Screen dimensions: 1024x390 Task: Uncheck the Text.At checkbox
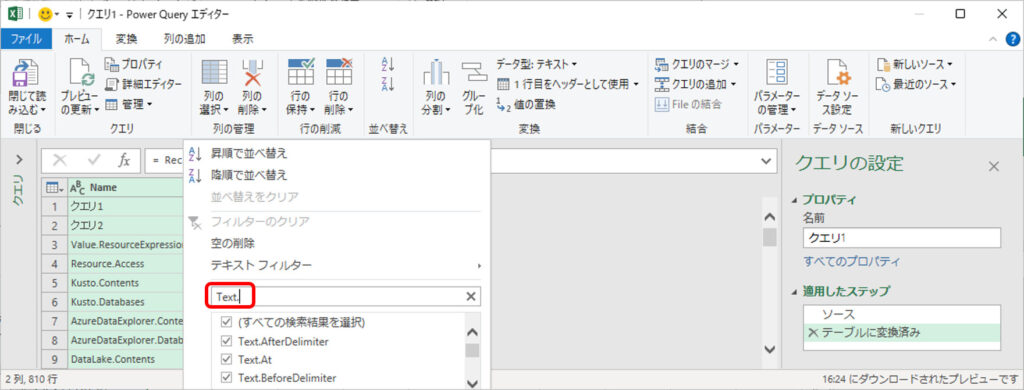(x=227, y=359)
